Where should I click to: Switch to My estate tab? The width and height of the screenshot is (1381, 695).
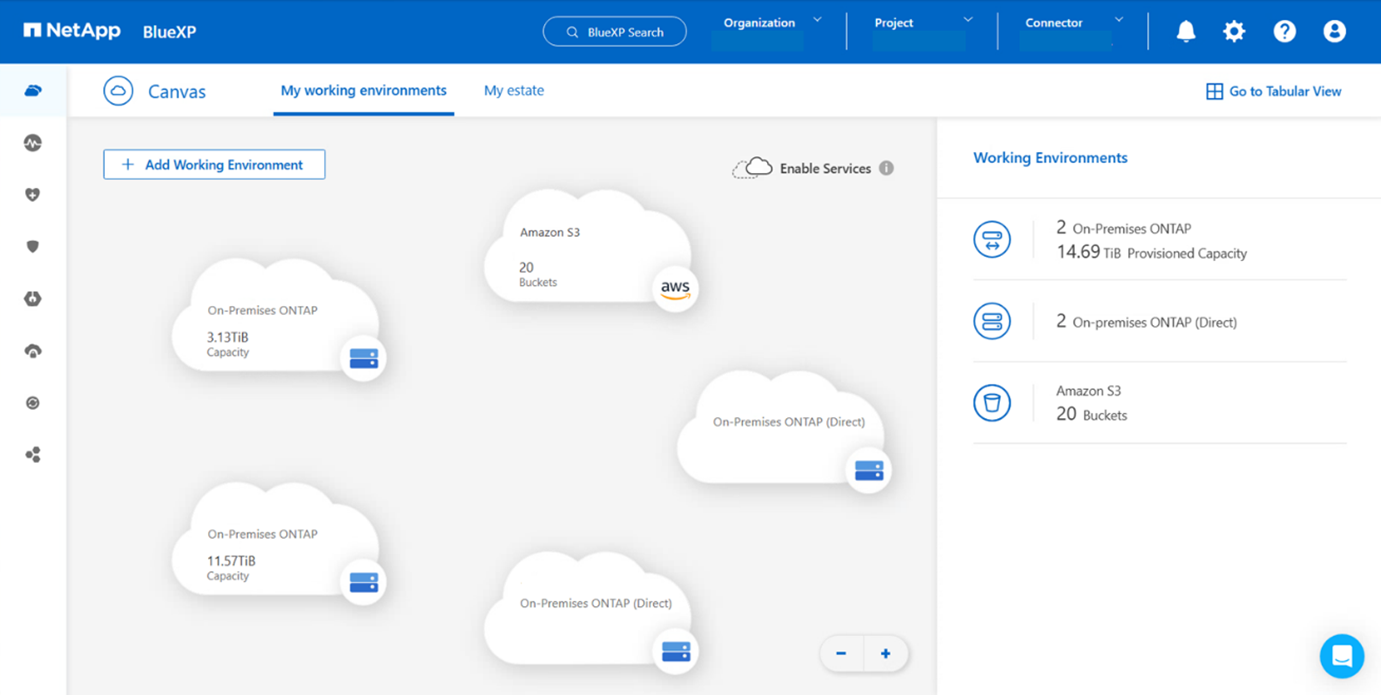514,90
